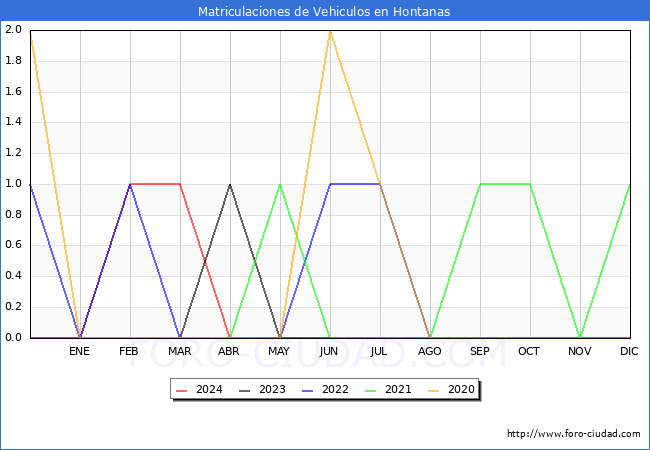Click the orange 2020 legend swatch

coord(434,390)
